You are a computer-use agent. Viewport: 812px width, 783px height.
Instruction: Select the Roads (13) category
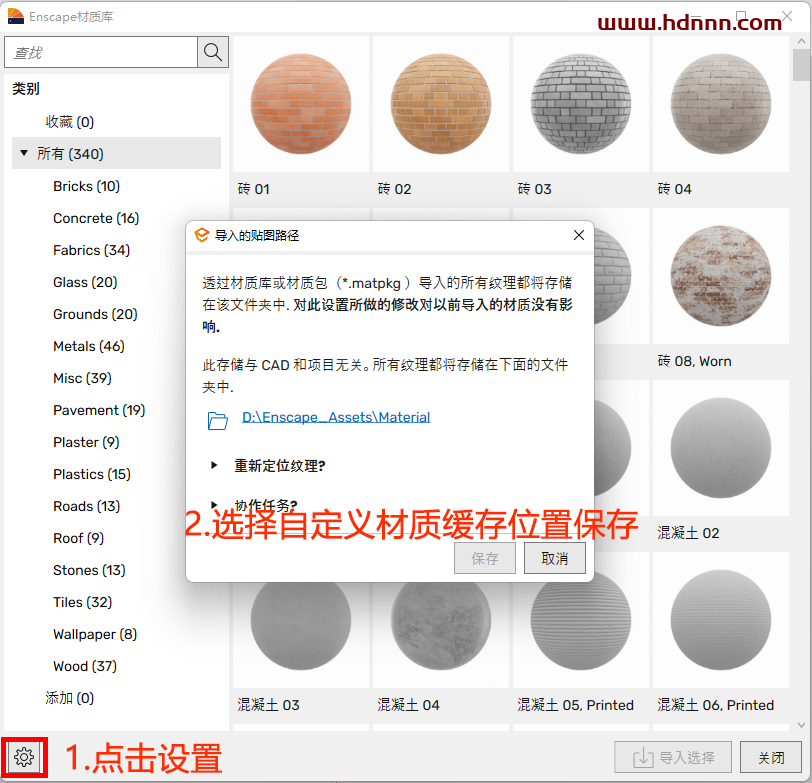86,506
